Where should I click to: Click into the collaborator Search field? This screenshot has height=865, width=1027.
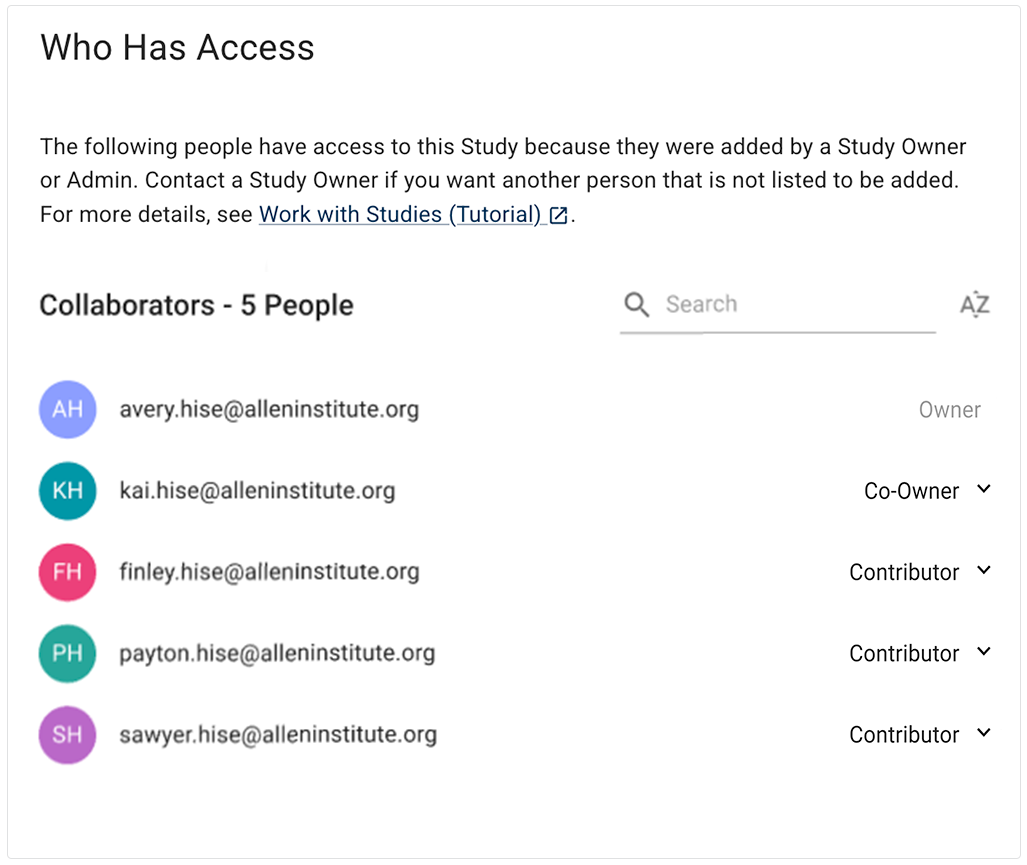790,304
